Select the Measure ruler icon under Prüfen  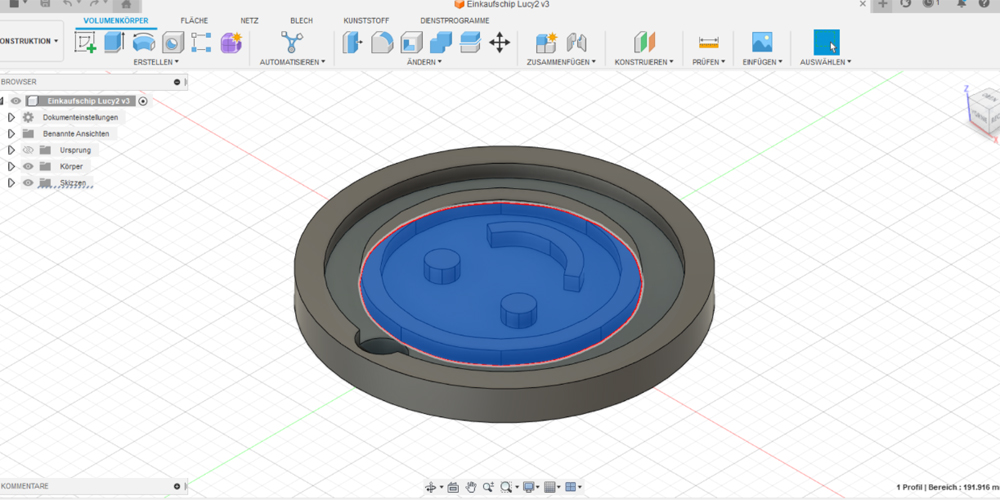tap(709, 42)
